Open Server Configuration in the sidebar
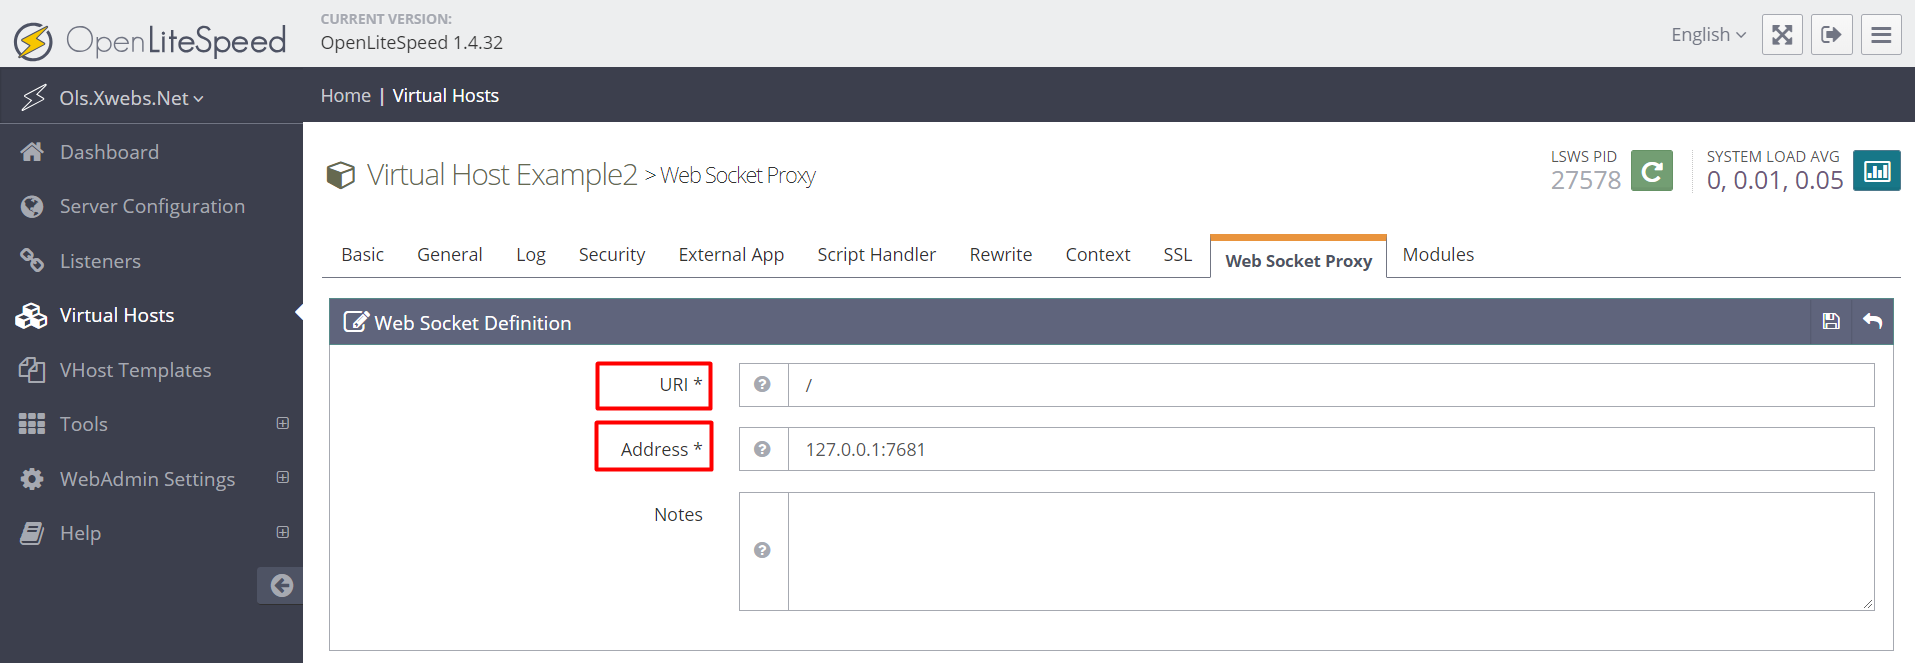The image size is (1915, 663). point(152,206)
